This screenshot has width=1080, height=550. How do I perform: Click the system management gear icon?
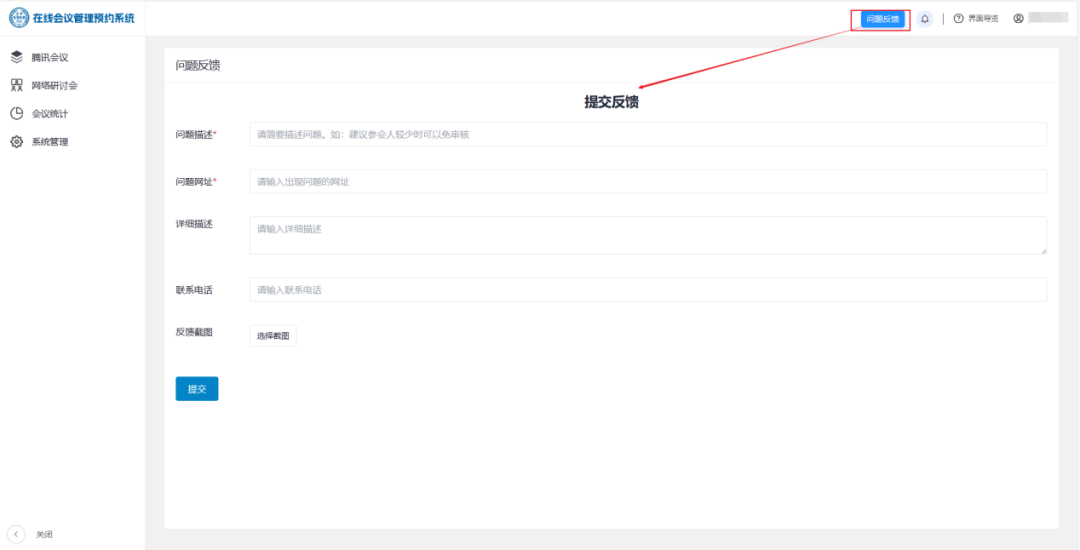click(17, 142)
